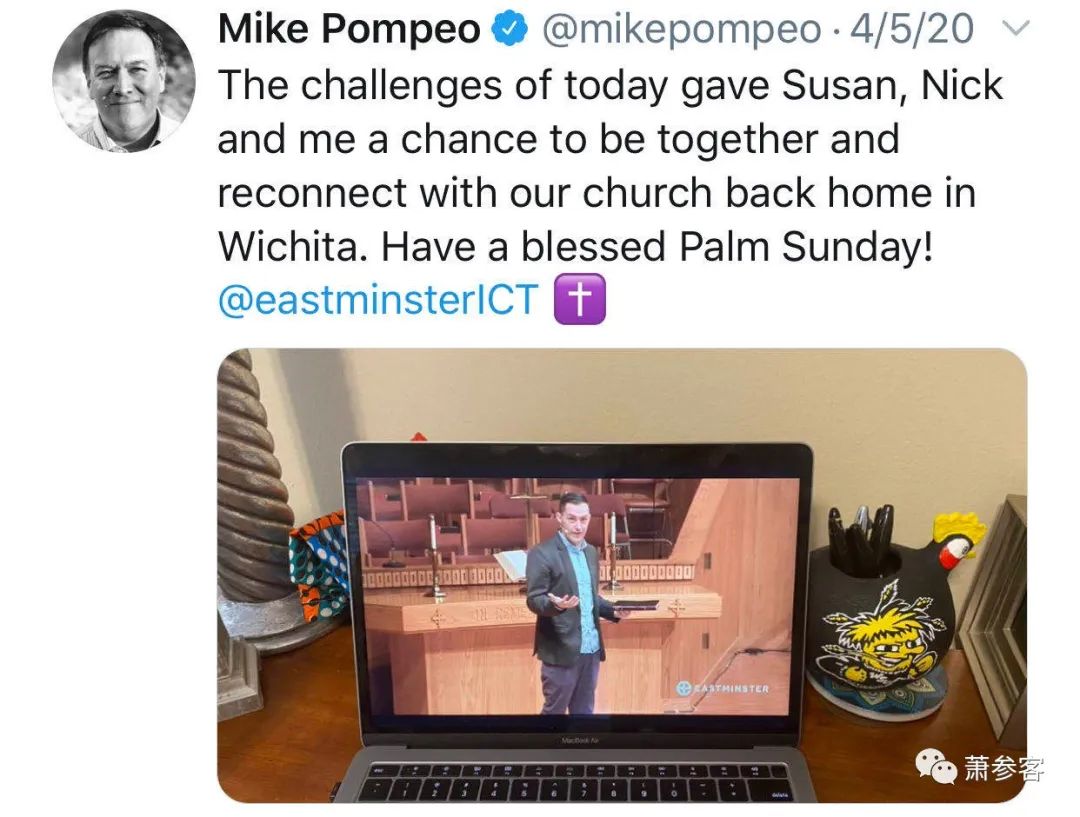The height and width of the screenshot is (817, 1080).
Task: Click the Mike Pompeo display name
Action: 349,29
